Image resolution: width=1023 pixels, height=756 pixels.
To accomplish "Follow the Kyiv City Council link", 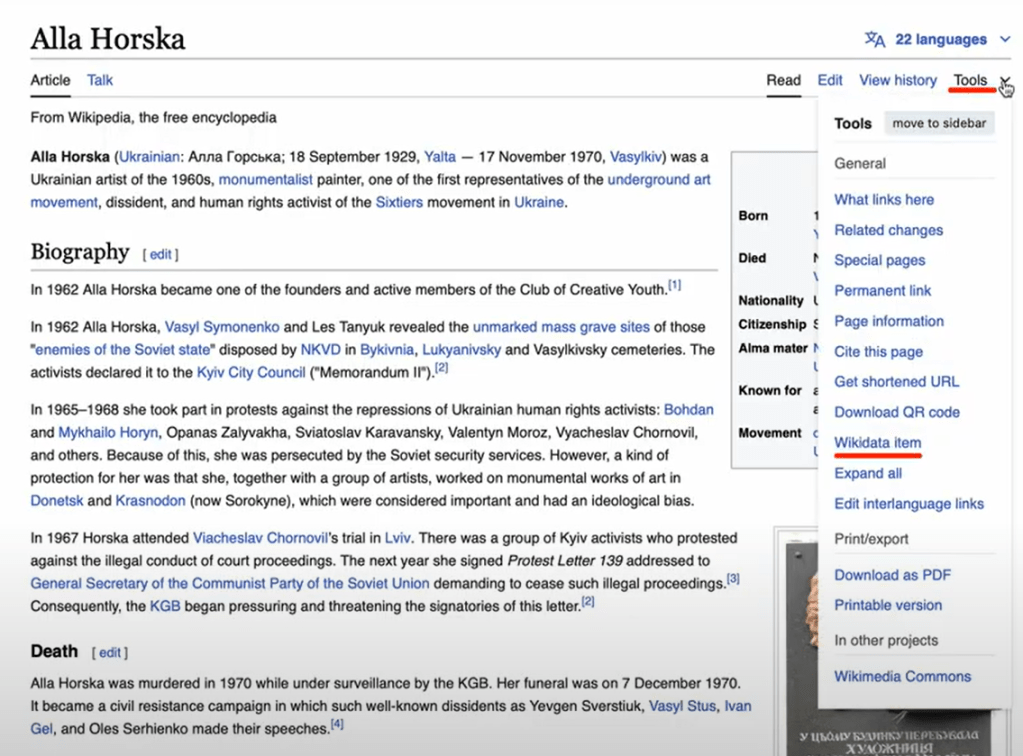I will 251,373.
